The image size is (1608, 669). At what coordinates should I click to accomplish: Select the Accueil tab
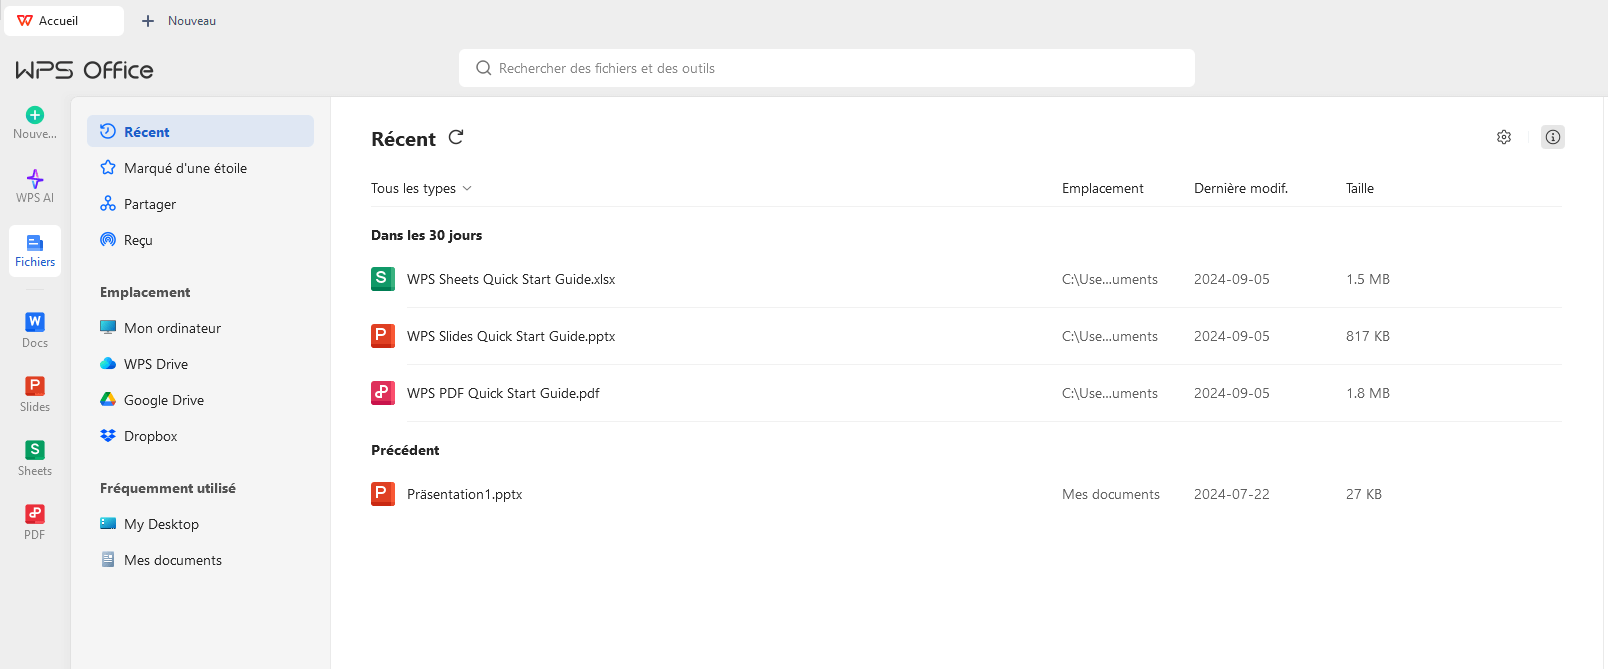pos(58,21)
